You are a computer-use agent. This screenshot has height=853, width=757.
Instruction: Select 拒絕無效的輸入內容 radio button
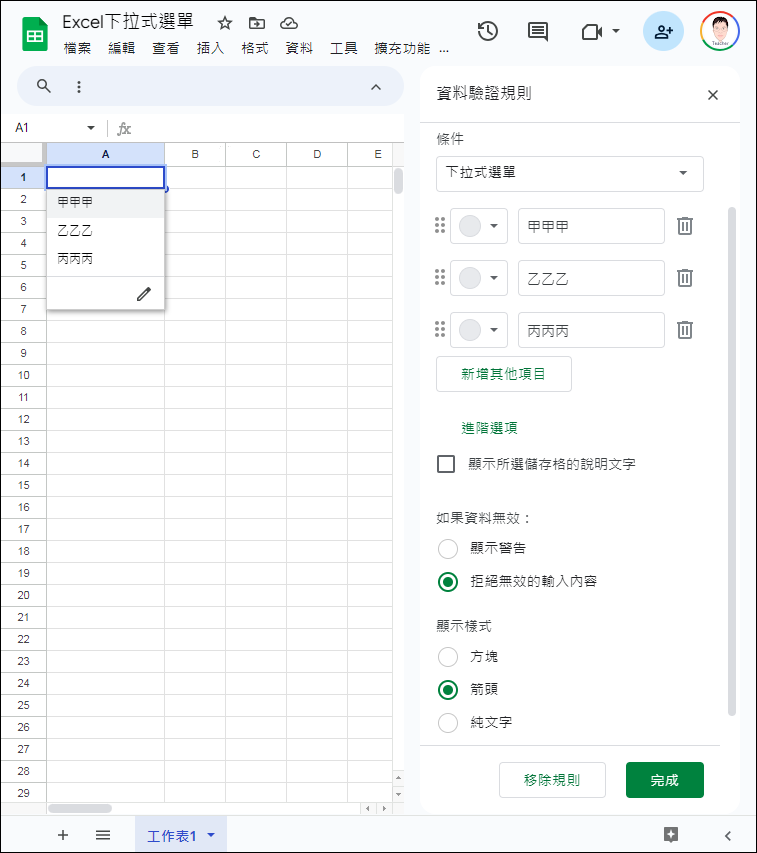tap(448, 582)
